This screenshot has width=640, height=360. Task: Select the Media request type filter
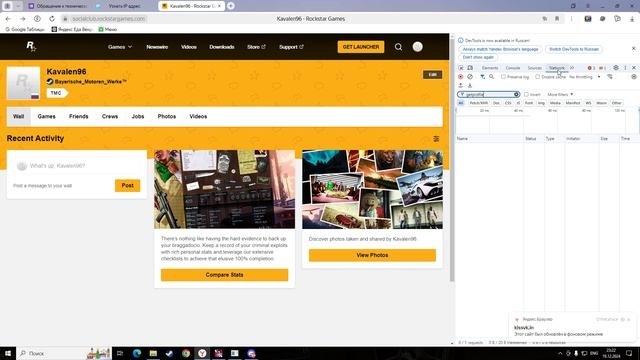point(555,103)
